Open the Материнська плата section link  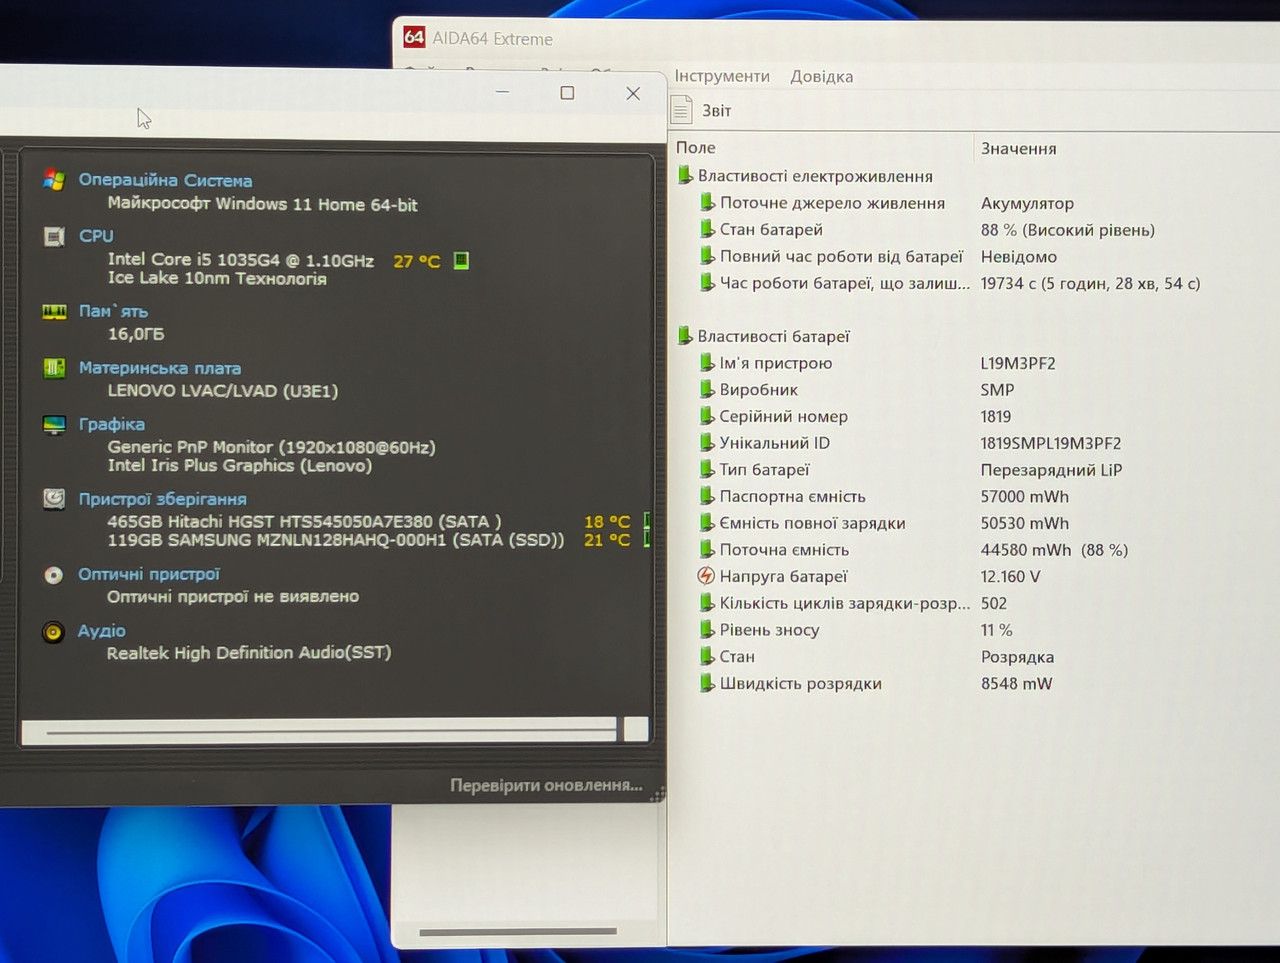tap(160, 368)
